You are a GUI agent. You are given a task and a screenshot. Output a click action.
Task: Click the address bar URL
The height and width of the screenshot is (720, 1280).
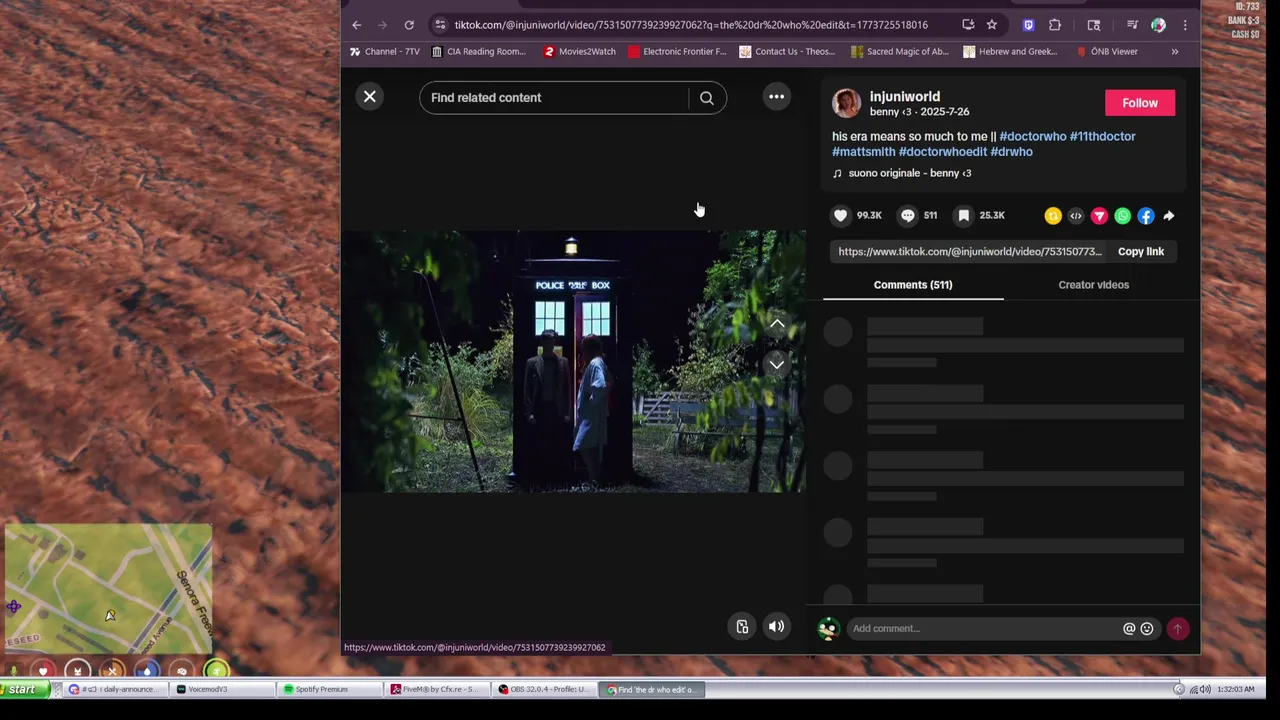(691, 25)
